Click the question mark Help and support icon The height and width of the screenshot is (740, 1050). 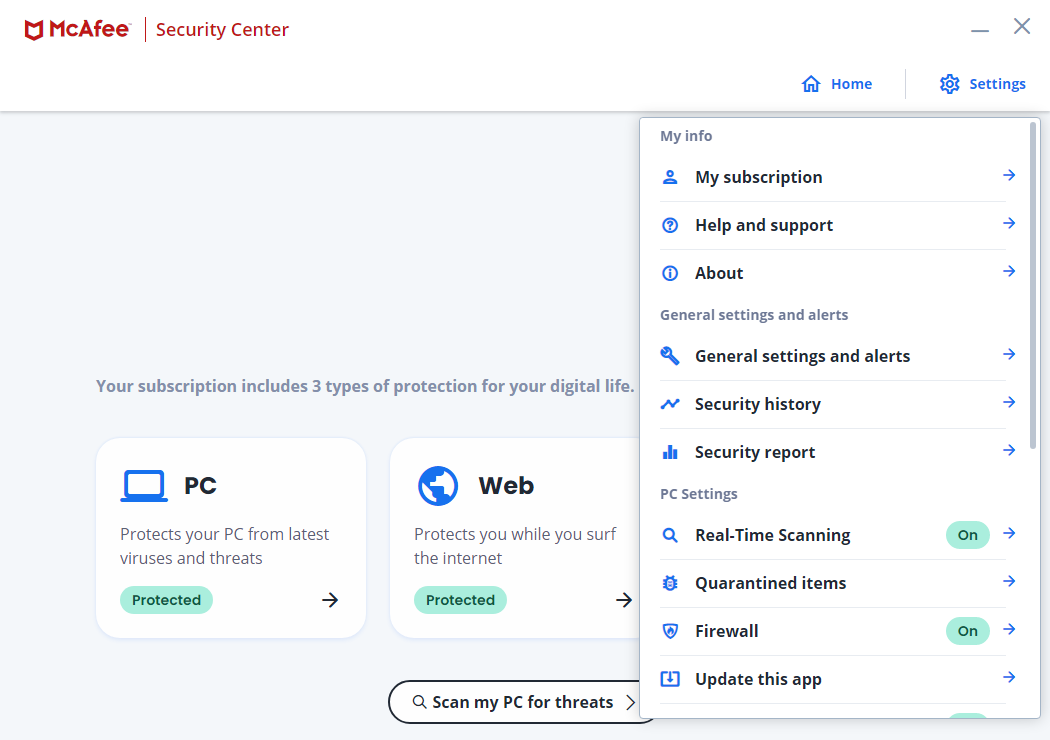pyautogui.click(x=670, y=225)
